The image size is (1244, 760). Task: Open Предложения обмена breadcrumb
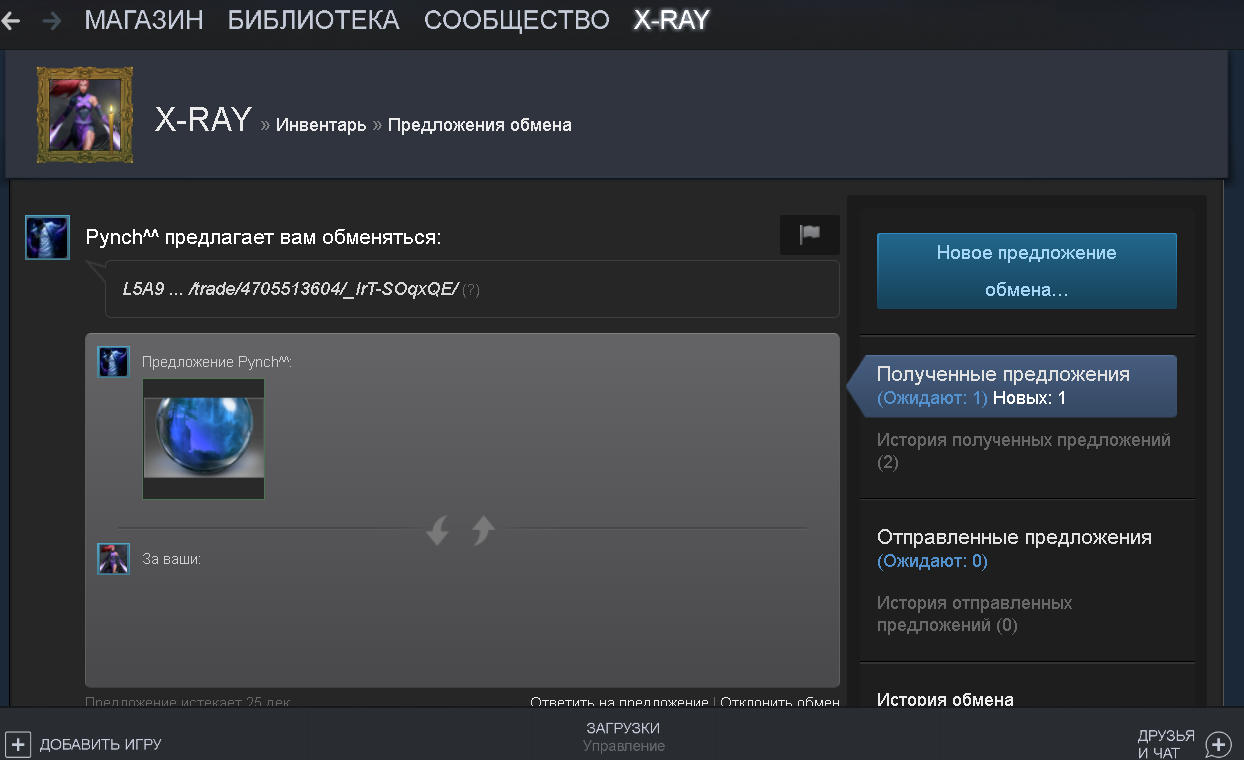[x=480, y=125]
